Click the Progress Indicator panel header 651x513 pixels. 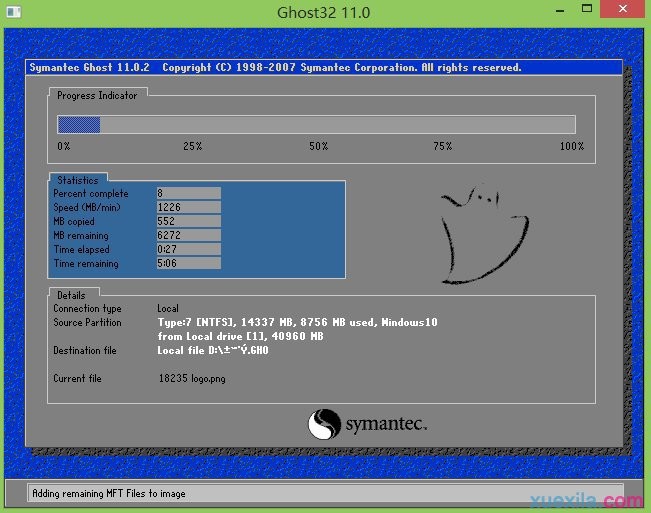(97, 95)
